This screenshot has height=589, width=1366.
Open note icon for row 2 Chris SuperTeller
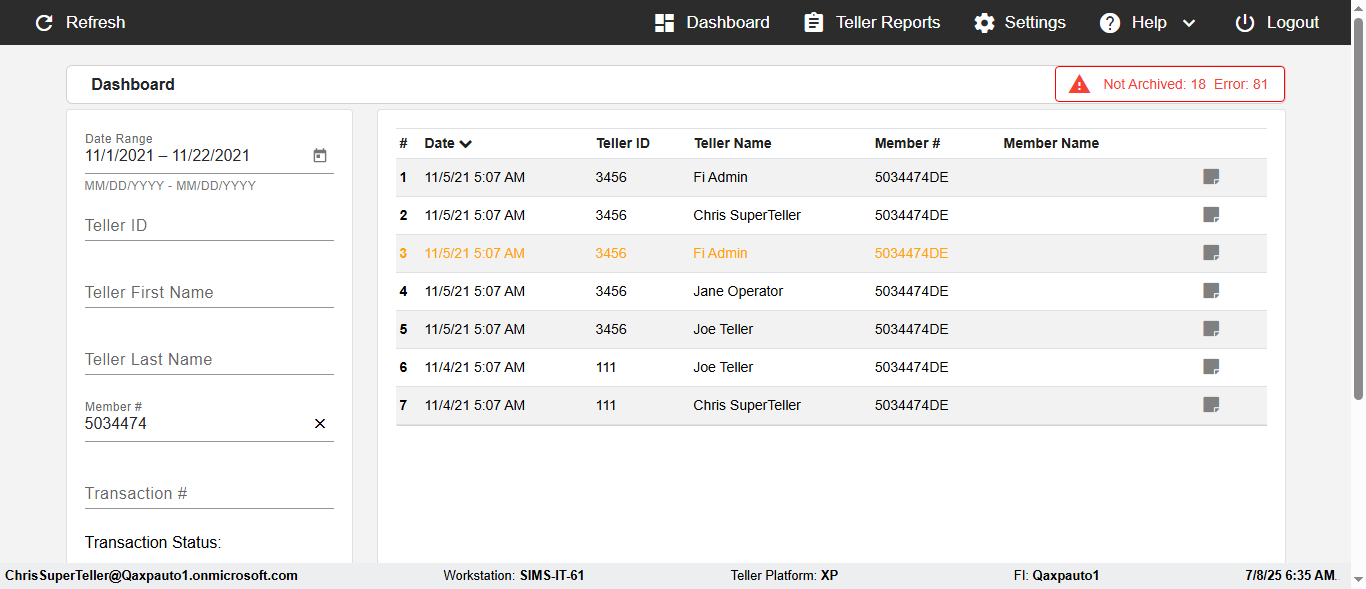click(x=1211, y=215)
